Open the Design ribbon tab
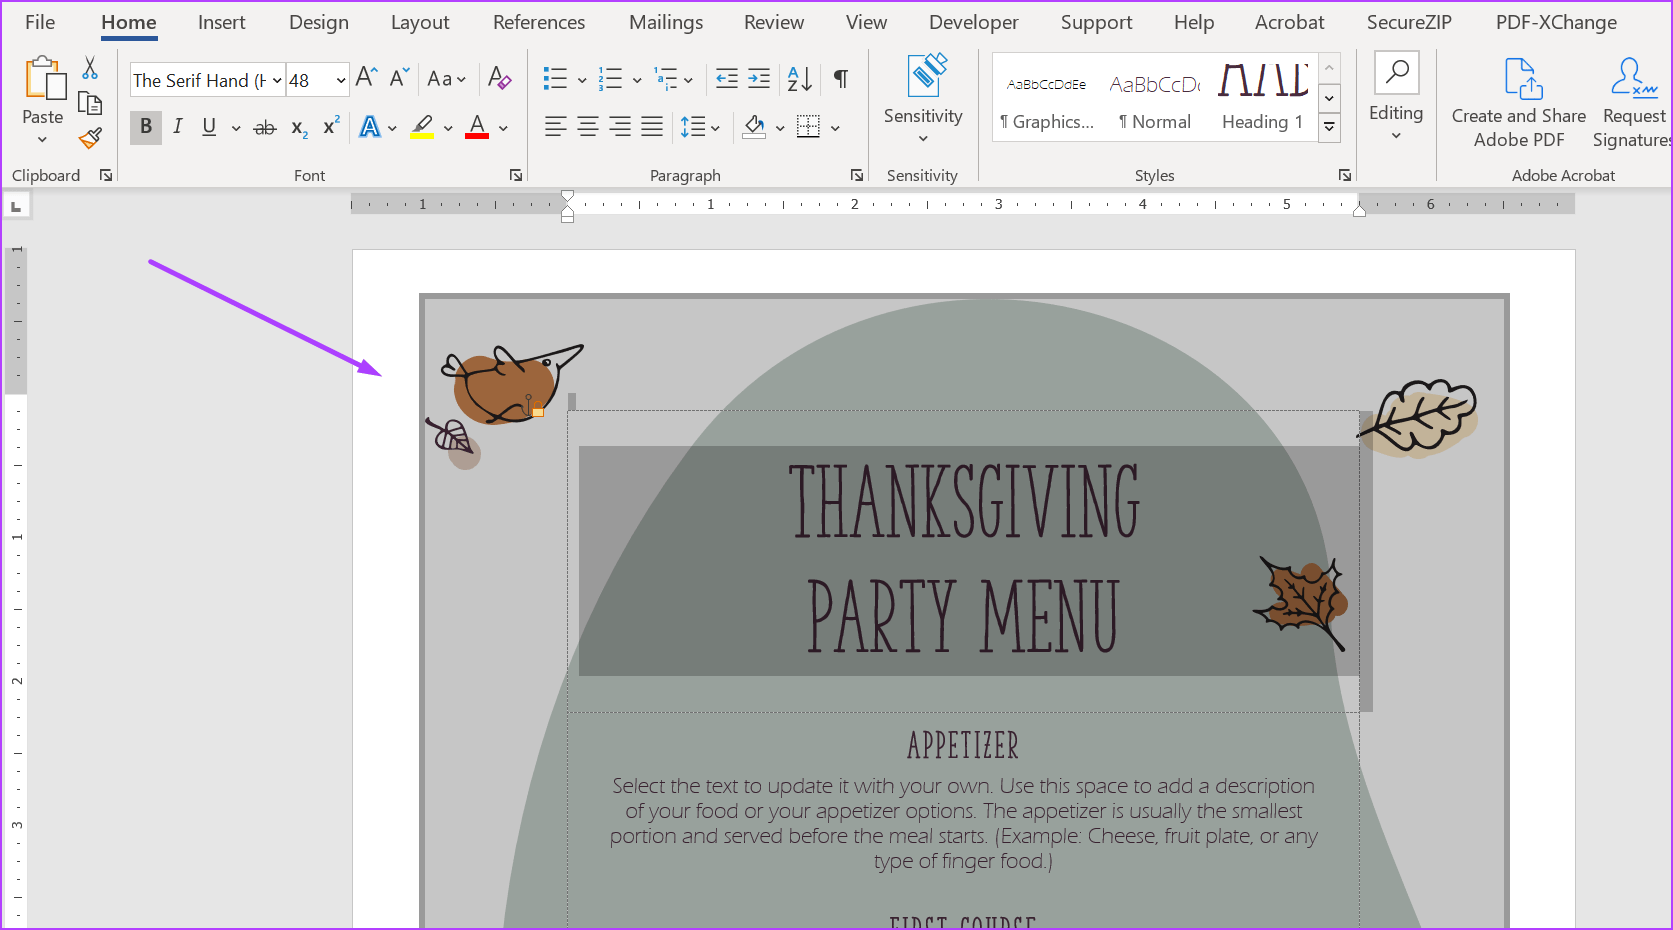Viewport: 1673px width, 930px height. click(318, 22)
